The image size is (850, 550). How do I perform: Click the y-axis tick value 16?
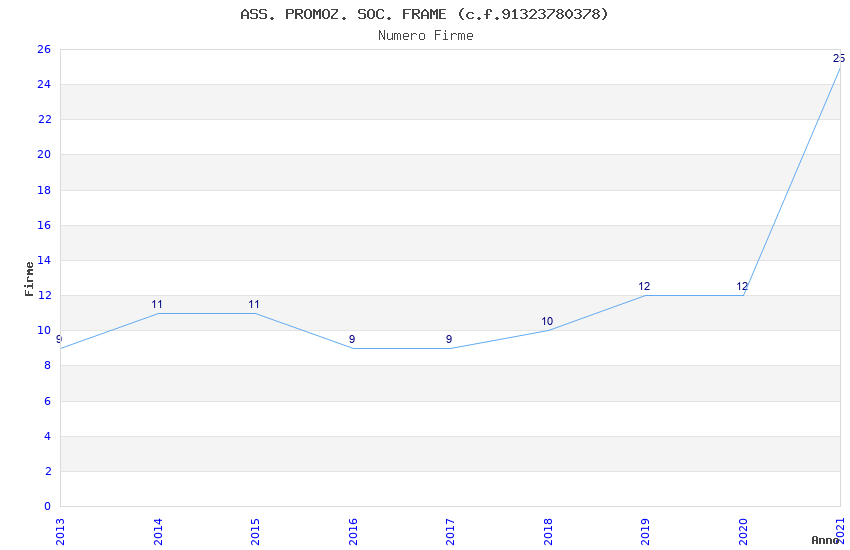[x=44, y=225]
